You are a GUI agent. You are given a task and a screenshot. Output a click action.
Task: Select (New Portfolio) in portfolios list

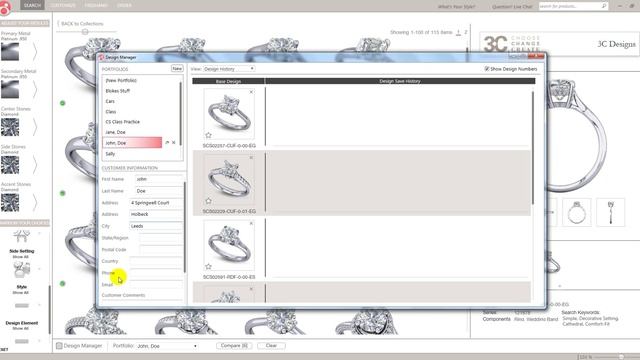coord(121,80)
